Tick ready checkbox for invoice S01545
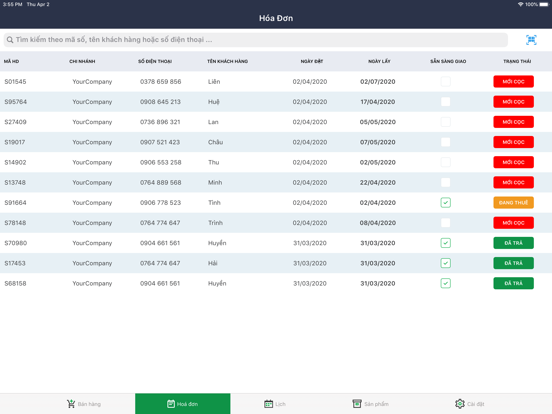This screenshot has height=414, width=552. pos(446,82)
